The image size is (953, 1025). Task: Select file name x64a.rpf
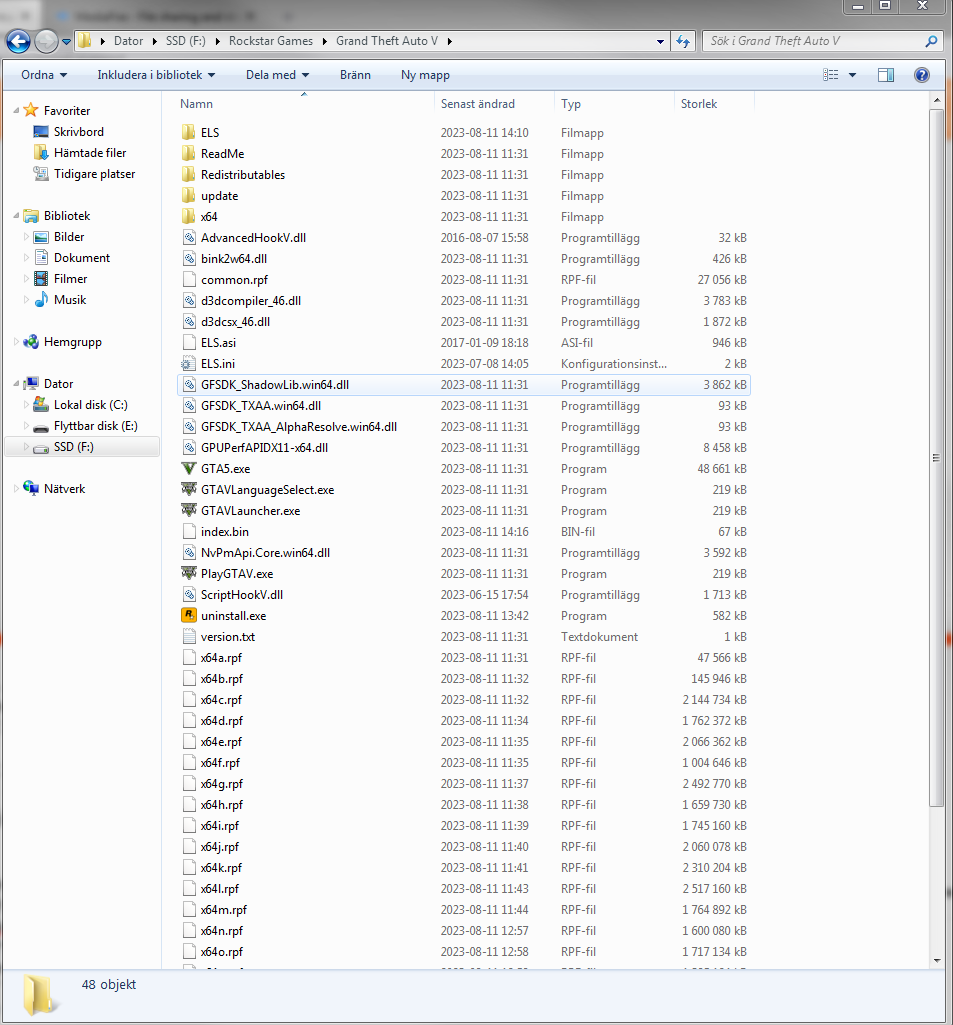click(x=221, y=658)
